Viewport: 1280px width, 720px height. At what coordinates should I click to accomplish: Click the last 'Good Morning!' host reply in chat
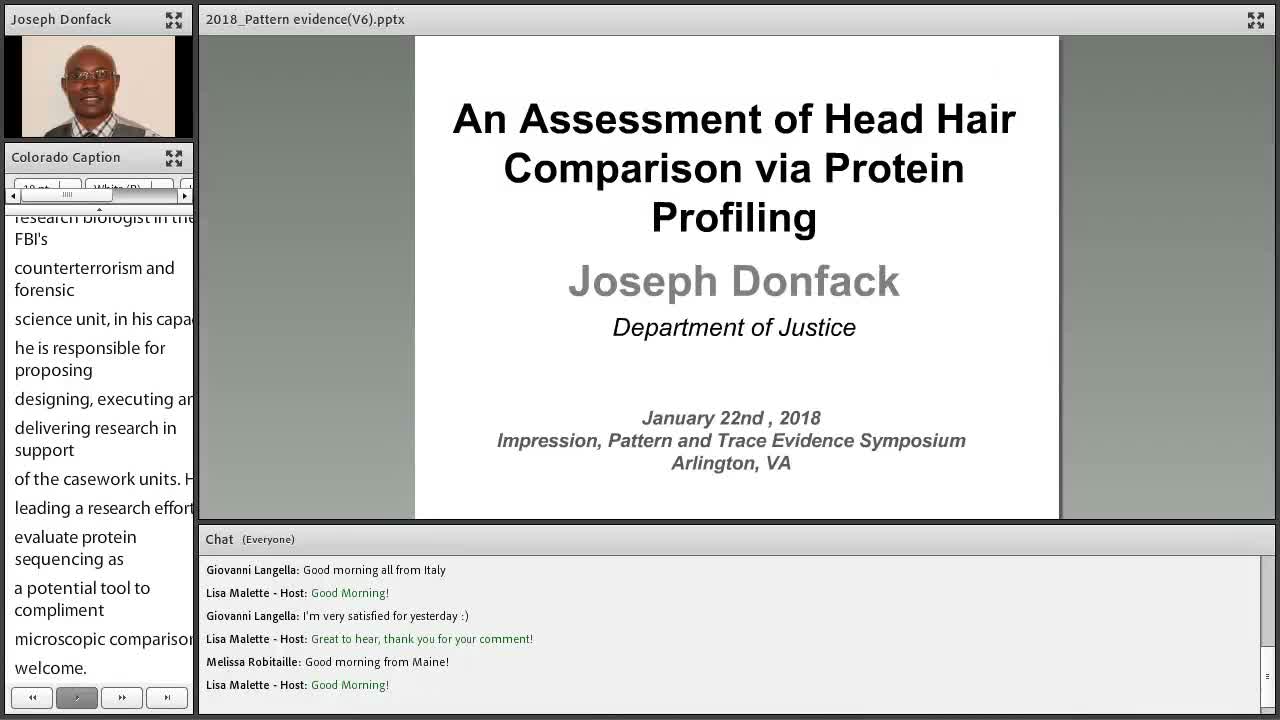350,685
